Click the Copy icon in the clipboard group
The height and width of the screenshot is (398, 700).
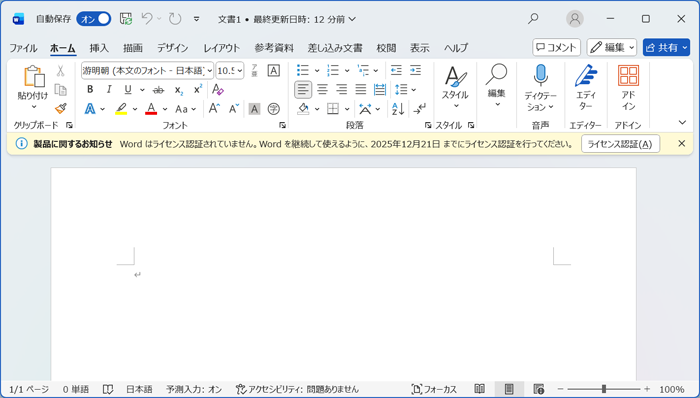pyautogui.click(x=60, y=90)
